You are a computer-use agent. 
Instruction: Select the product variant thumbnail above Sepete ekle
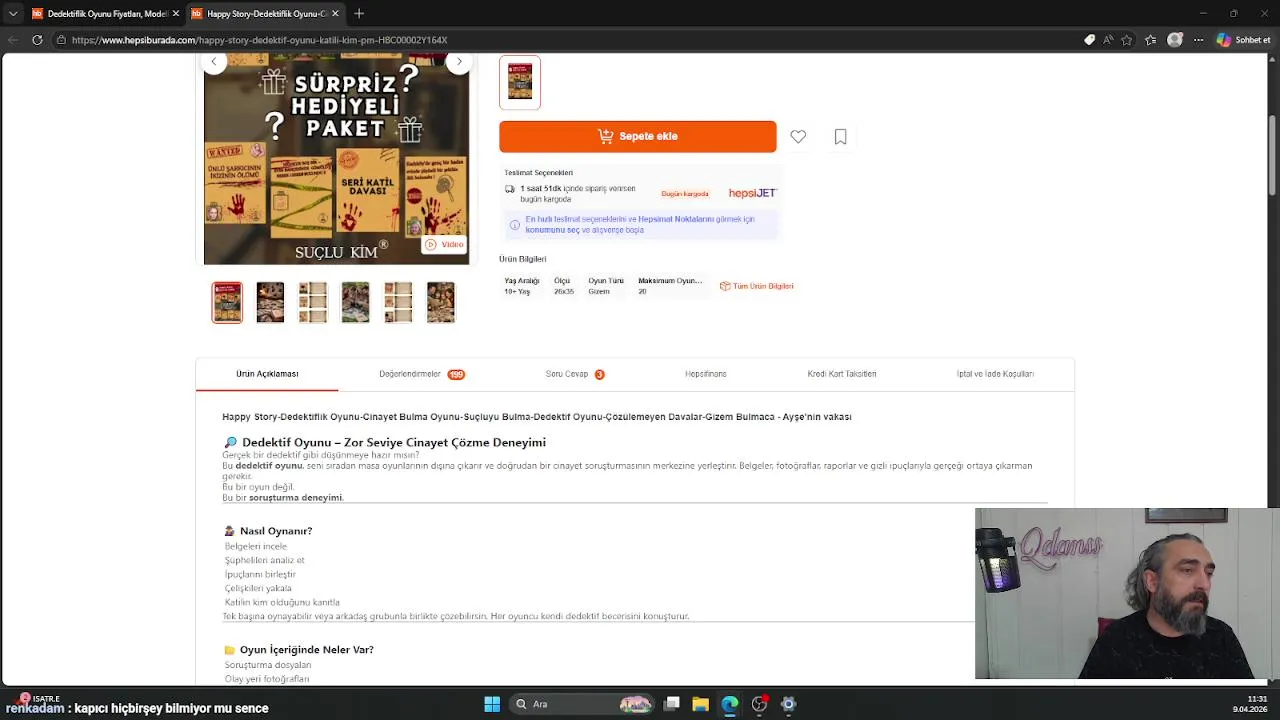(x=520, y=82)
